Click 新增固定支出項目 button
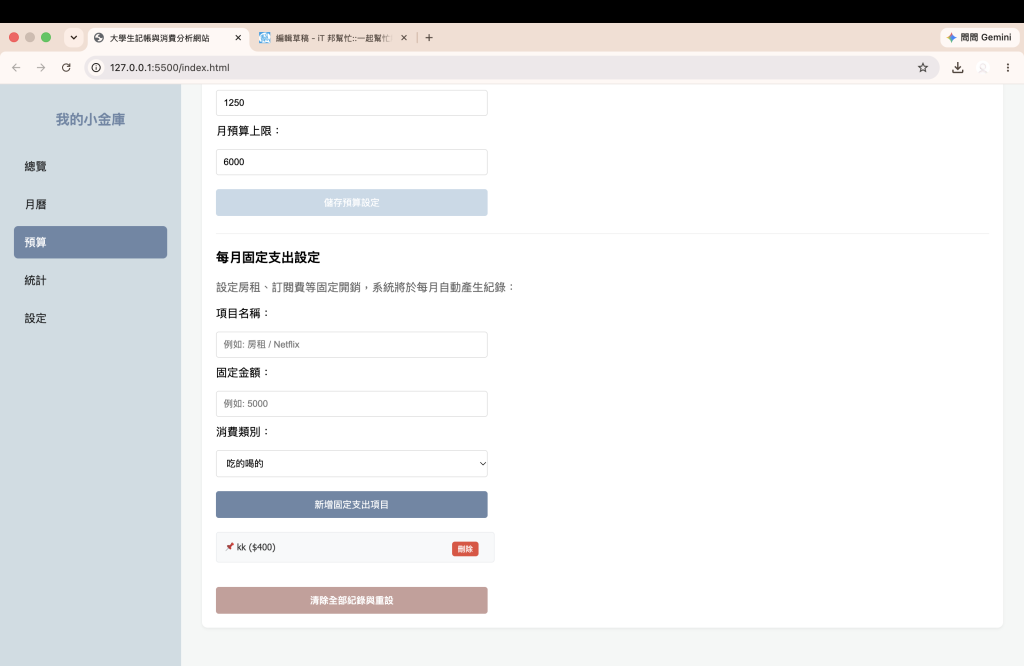 (351, 505)
